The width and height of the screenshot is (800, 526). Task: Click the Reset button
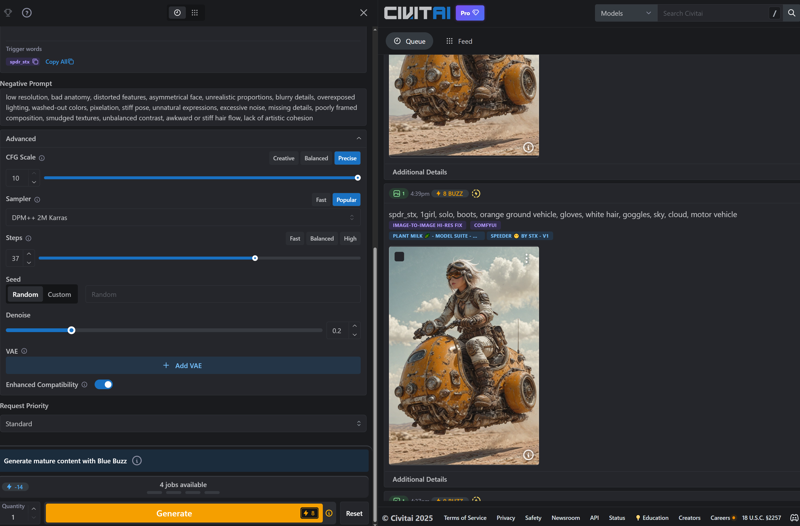(x=354, y=513)
